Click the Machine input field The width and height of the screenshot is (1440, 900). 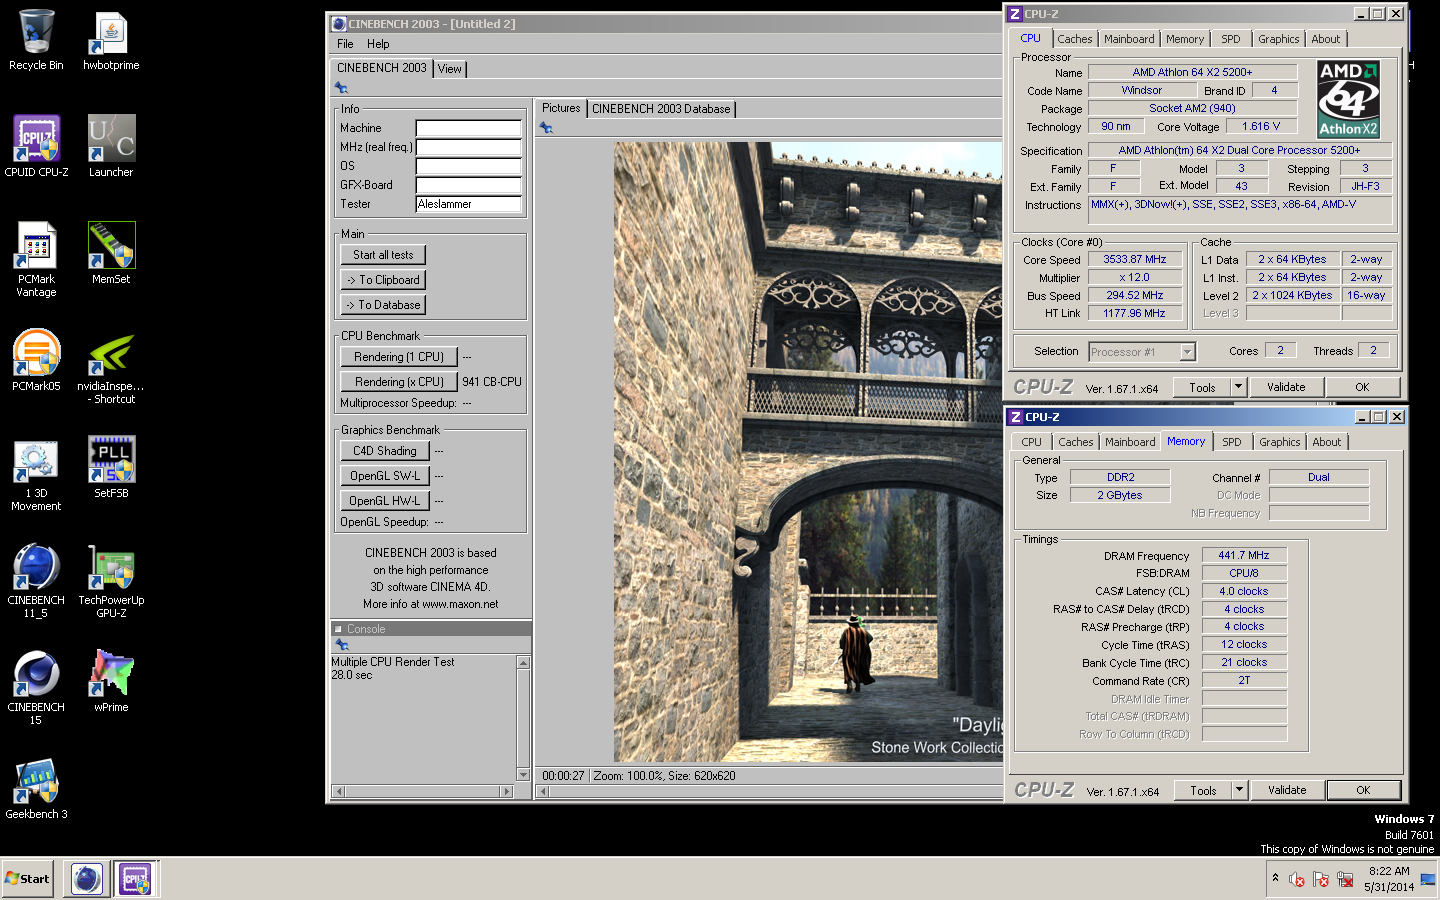click(468, 128)
